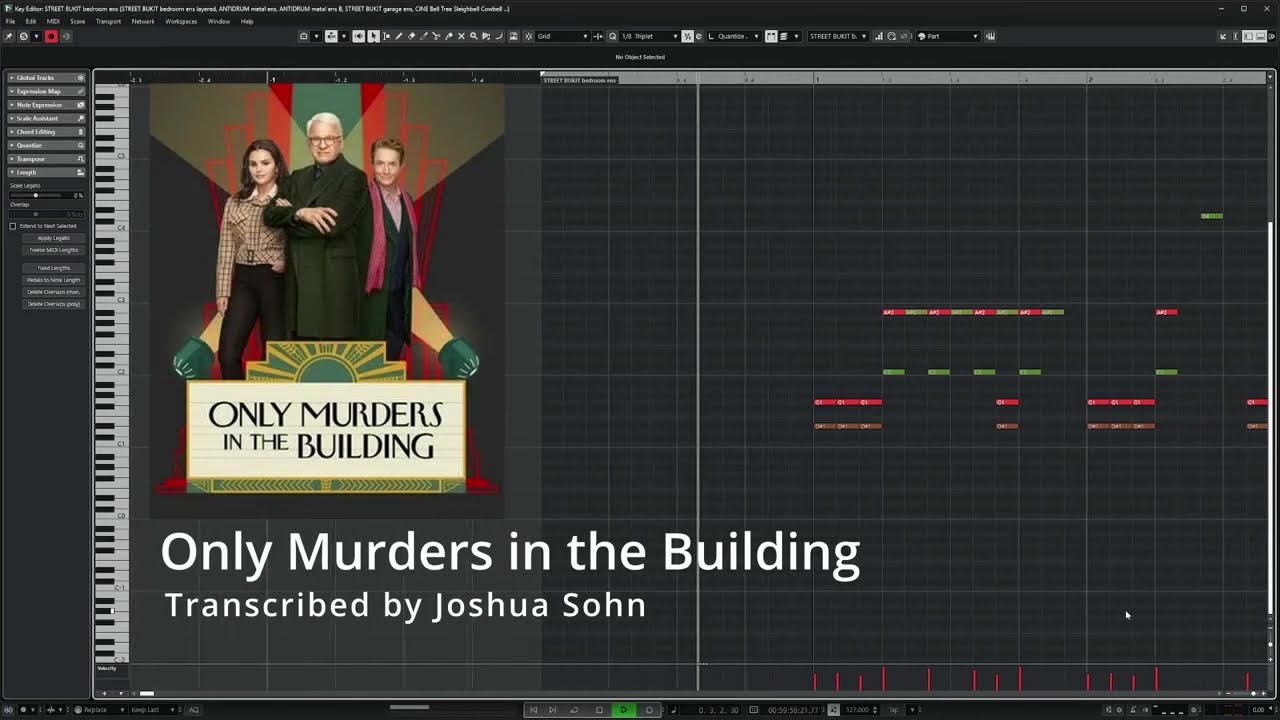The height and width of the screenshot is (720, 1280).
Task: Select the Mute X tool
Action: [461, 36]
